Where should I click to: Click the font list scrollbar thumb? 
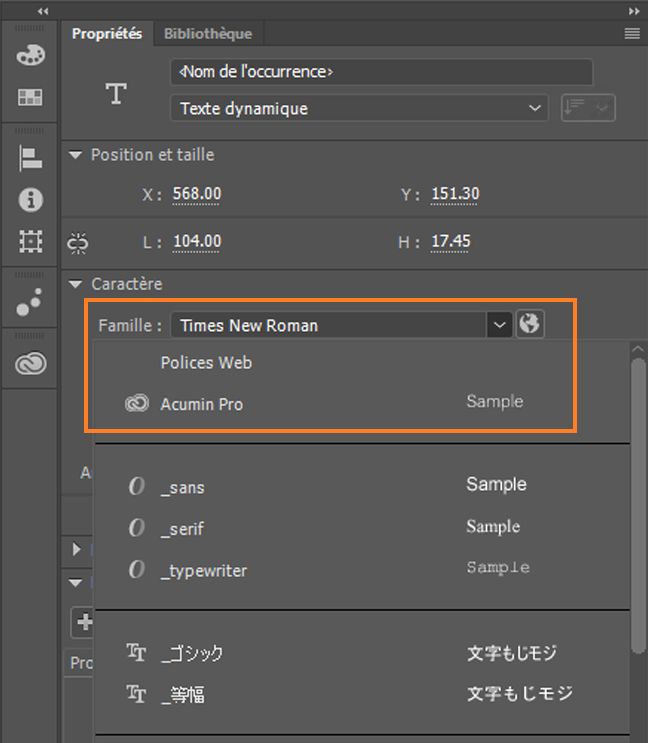click(639, 506)
